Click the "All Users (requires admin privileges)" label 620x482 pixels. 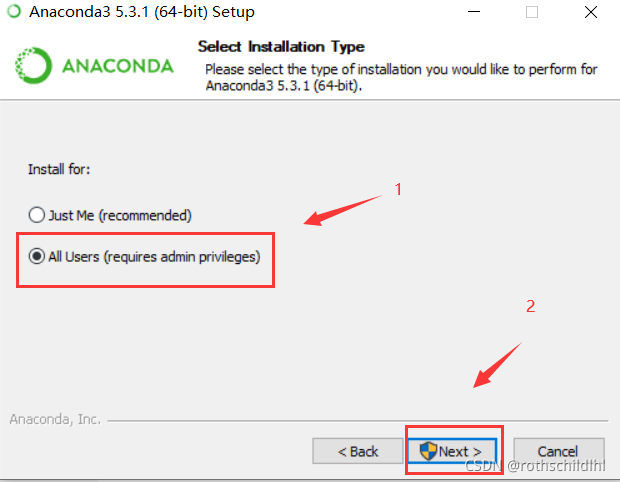pyautogui.click(x=154, y=257)
